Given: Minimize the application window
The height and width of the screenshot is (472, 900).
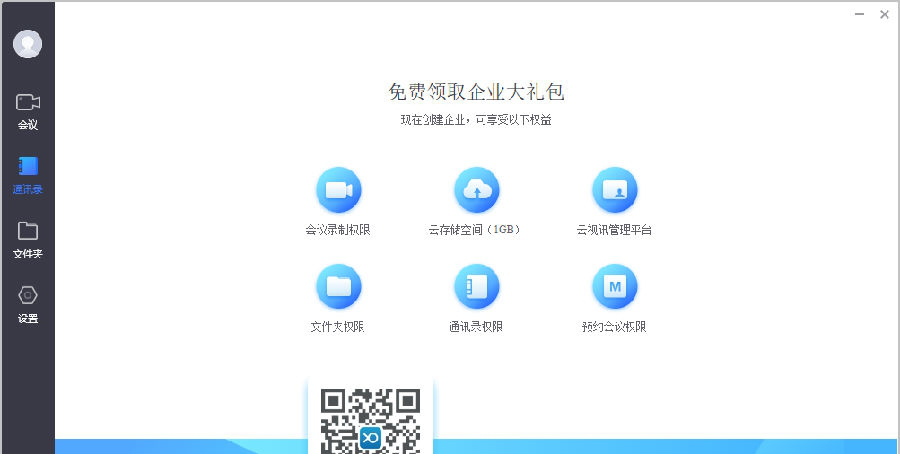Looking at the screenshot, I should point(859,14).
